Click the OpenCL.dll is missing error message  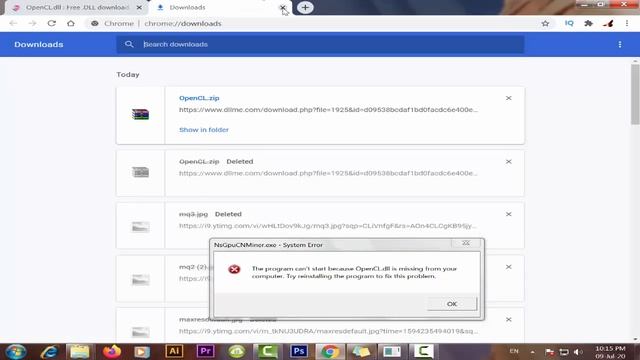354,272
